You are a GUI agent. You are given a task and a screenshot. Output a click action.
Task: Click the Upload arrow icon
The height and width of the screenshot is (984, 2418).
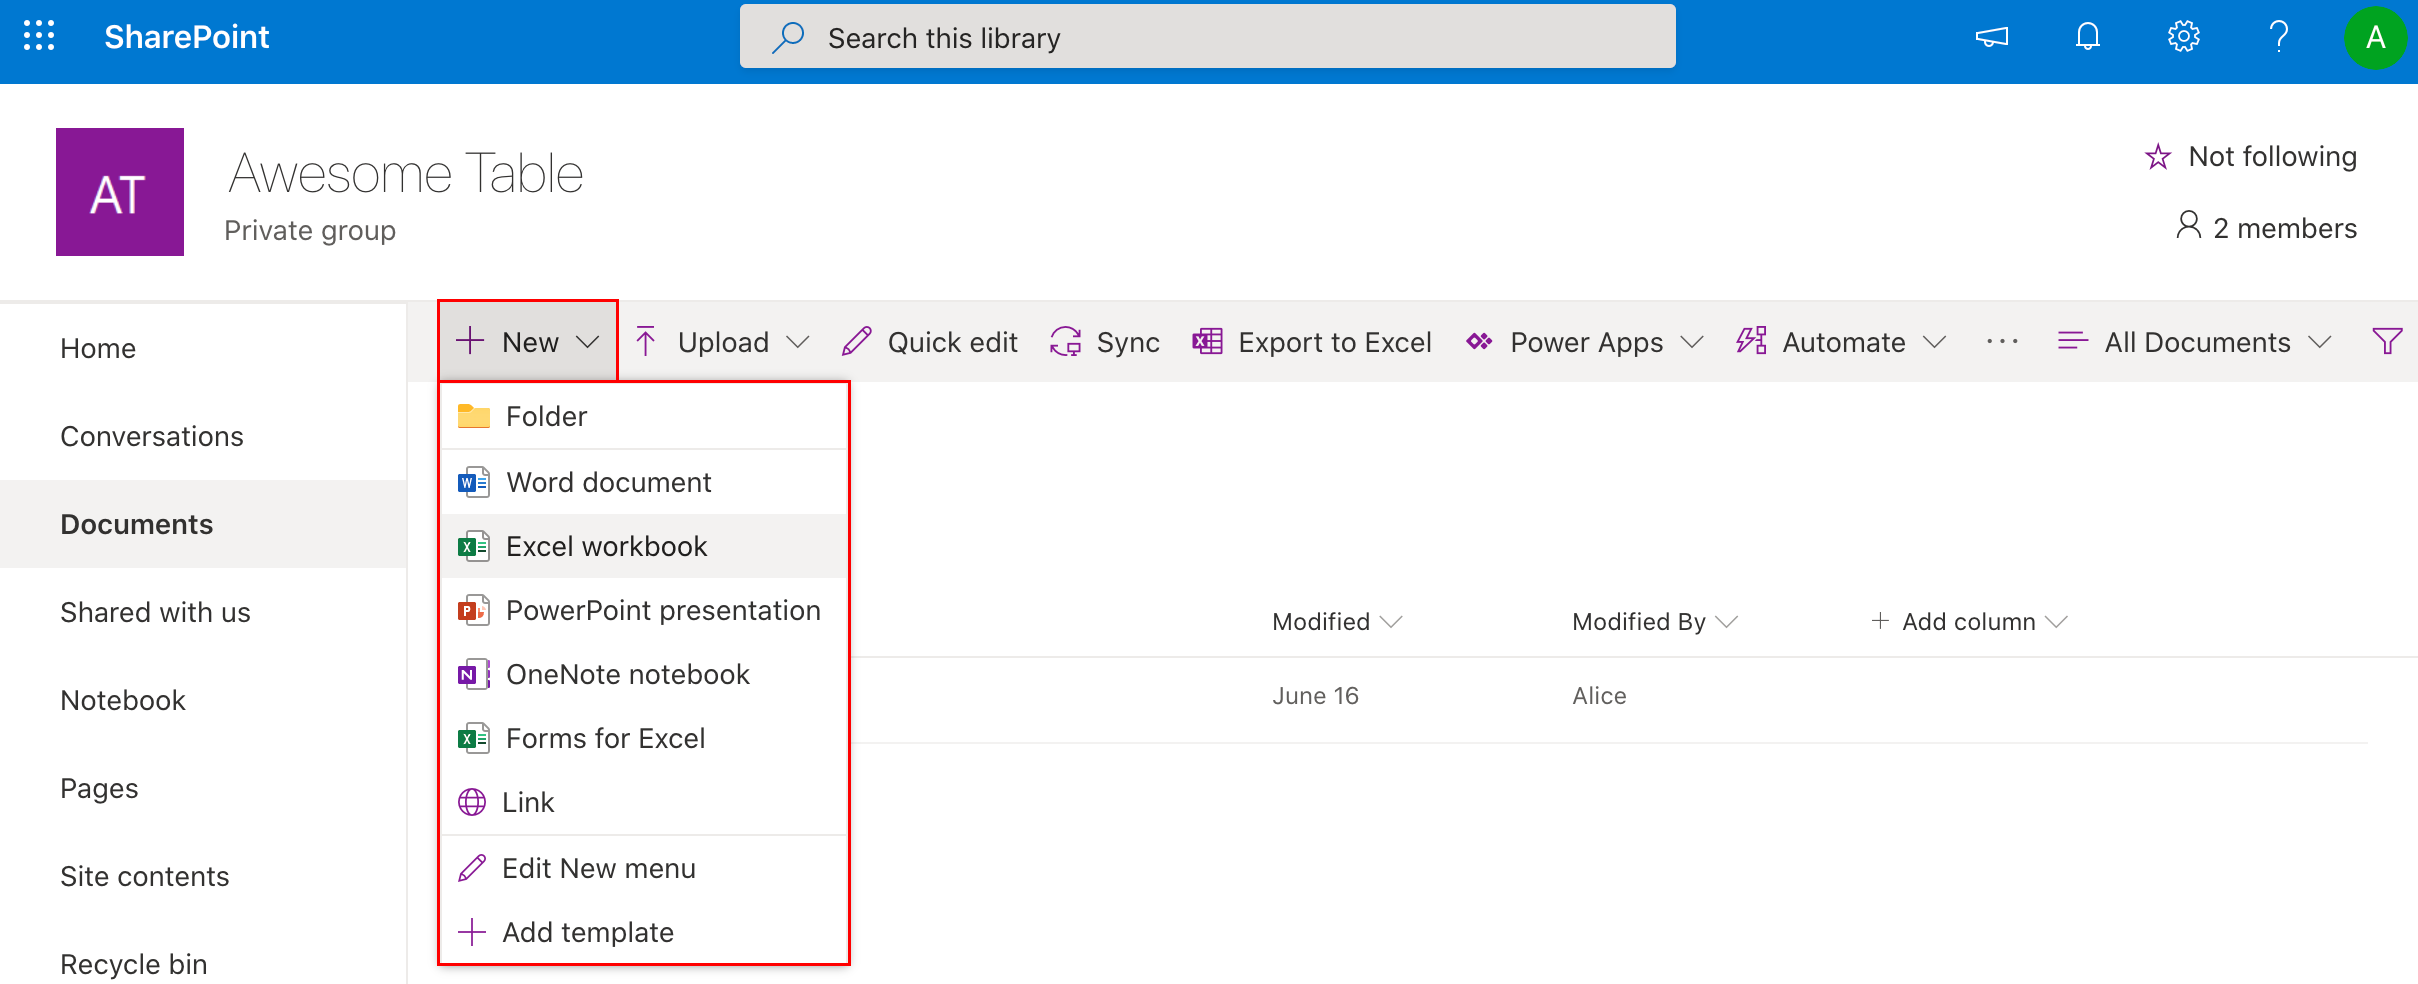tap(646, 342)
